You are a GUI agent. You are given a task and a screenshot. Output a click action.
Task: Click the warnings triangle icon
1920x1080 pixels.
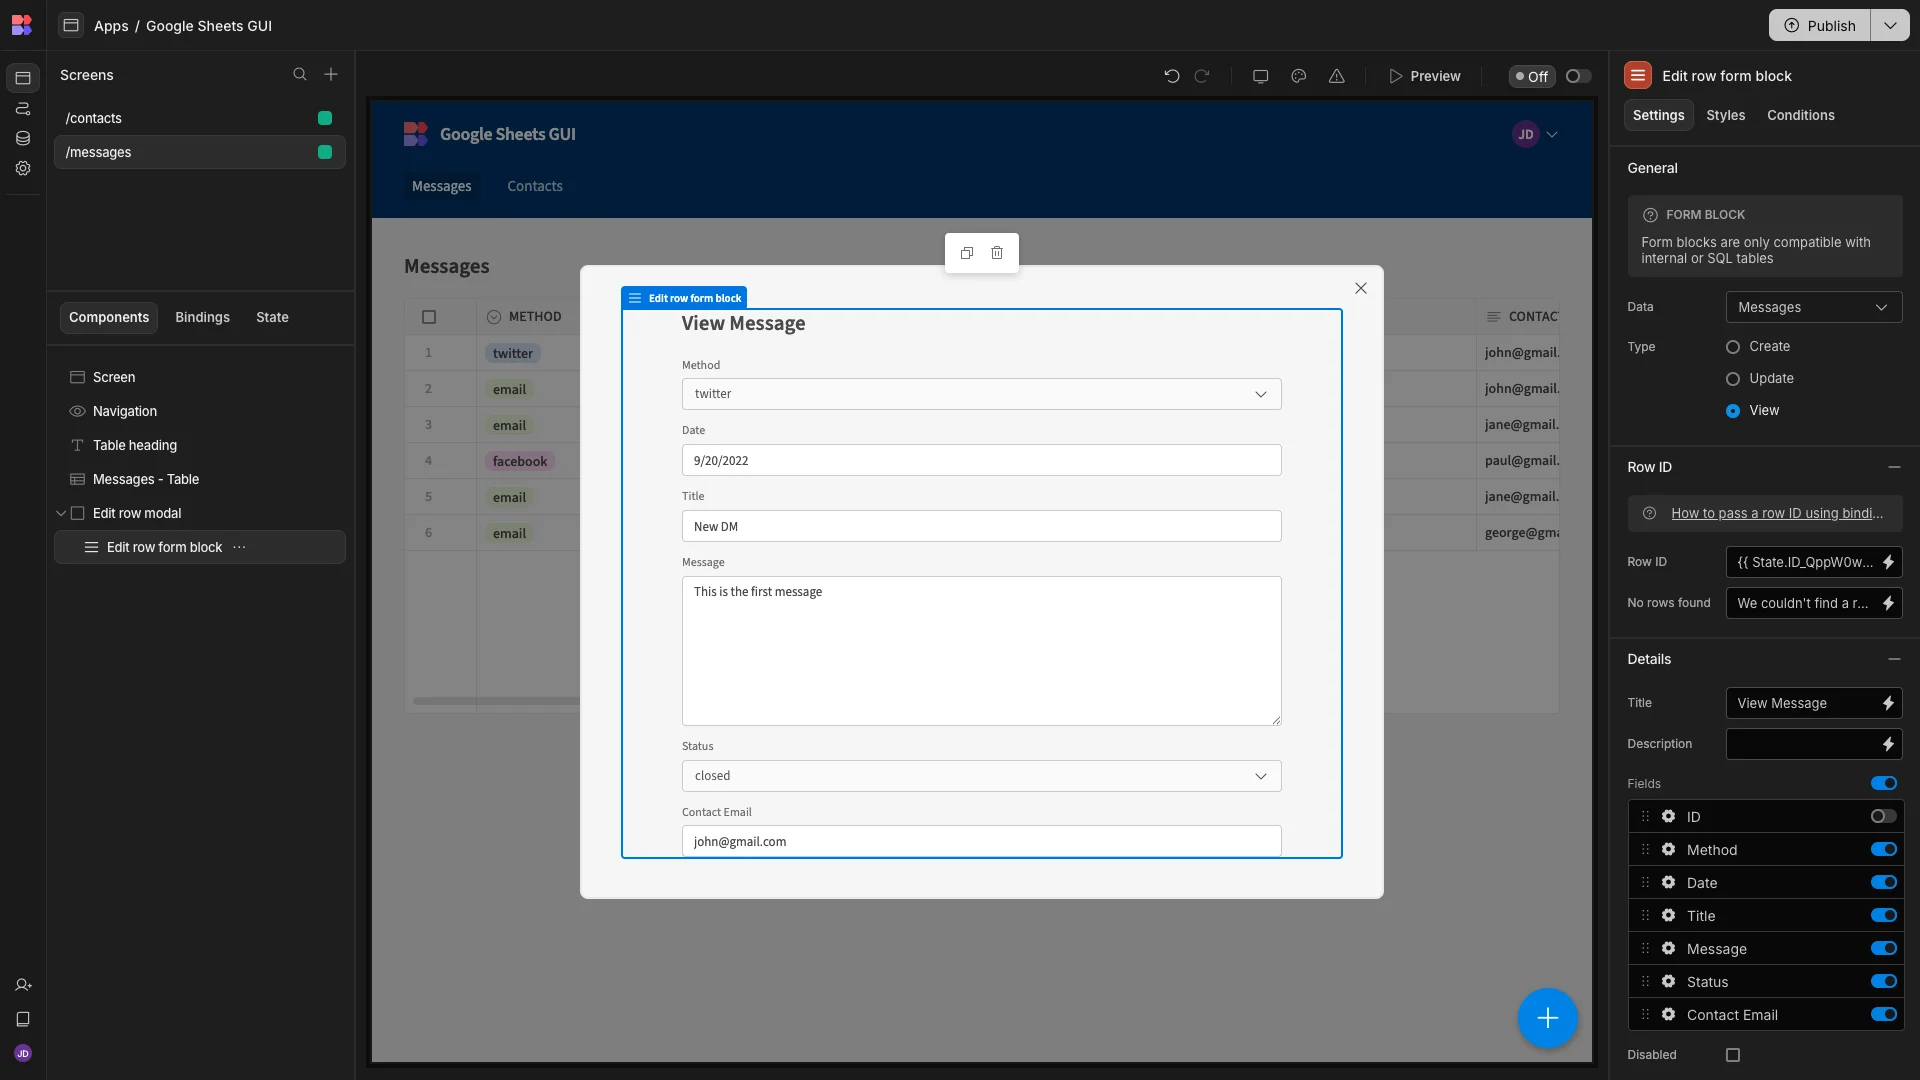pos(1336,76)
